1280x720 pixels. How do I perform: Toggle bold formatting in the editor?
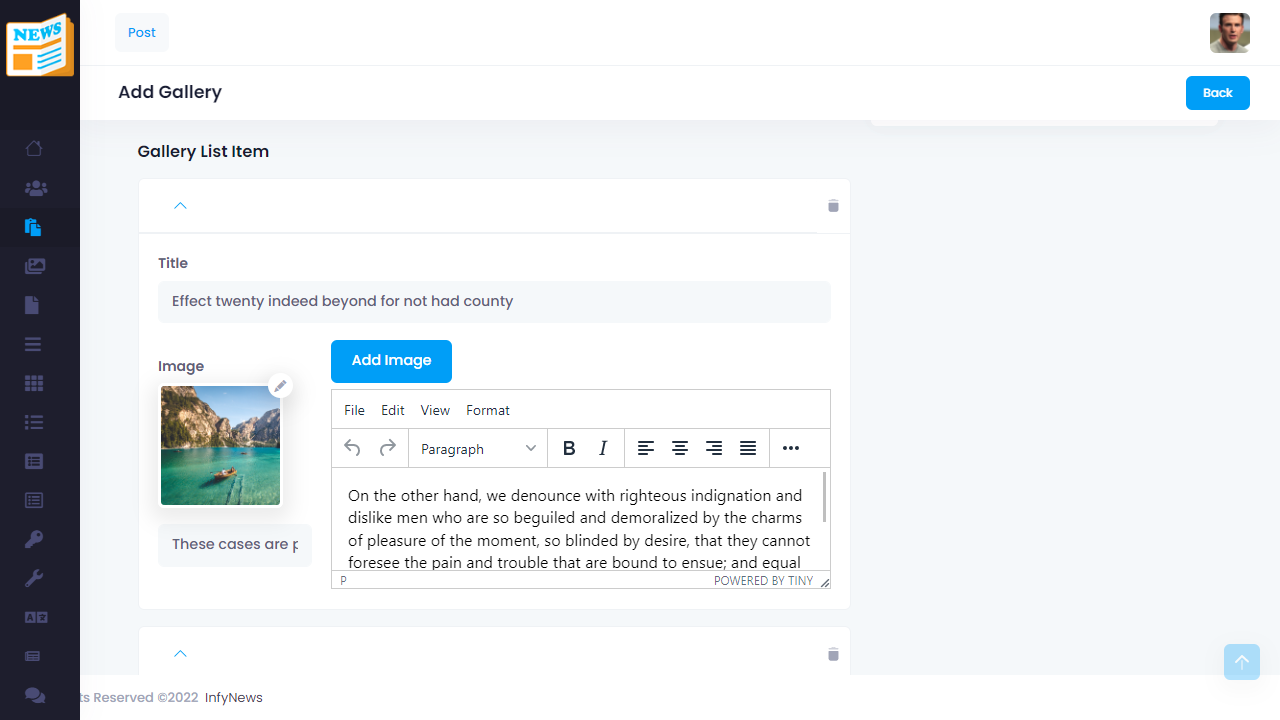[569, 448]
